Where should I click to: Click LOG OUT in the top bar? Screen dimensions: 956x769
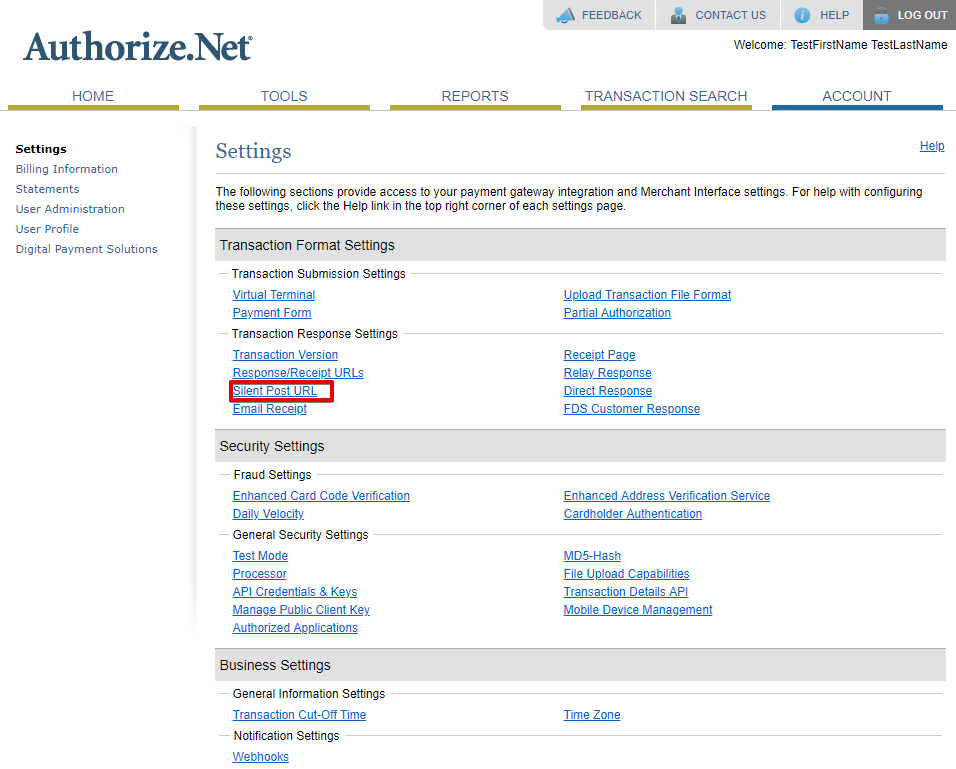922,15
